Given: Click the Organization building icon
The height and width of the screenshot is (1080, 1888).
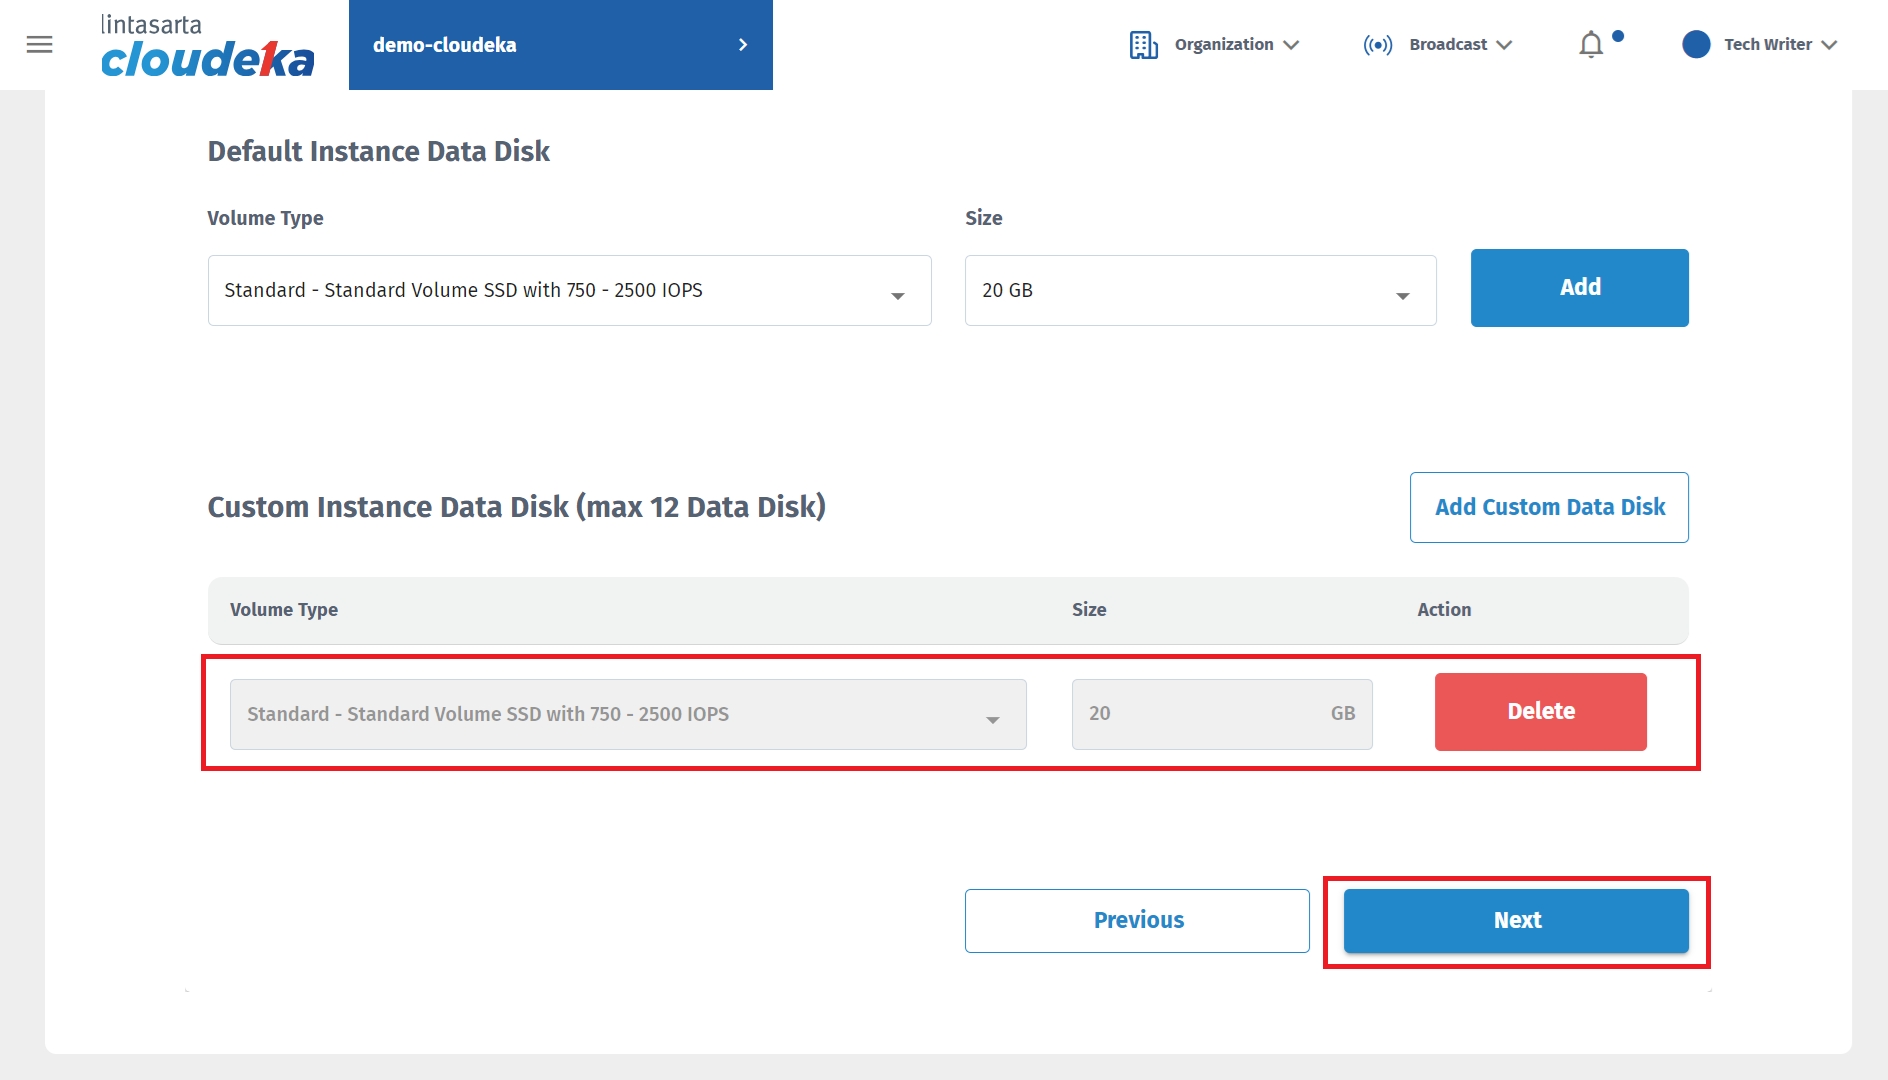Looking at the screenshot, I should click(x=1143, y=45).
